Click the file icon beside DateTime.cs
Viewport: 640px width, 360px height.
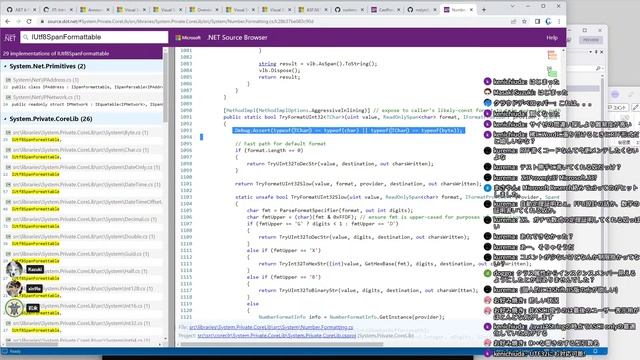pyautogui.click(x=8, y=184)
